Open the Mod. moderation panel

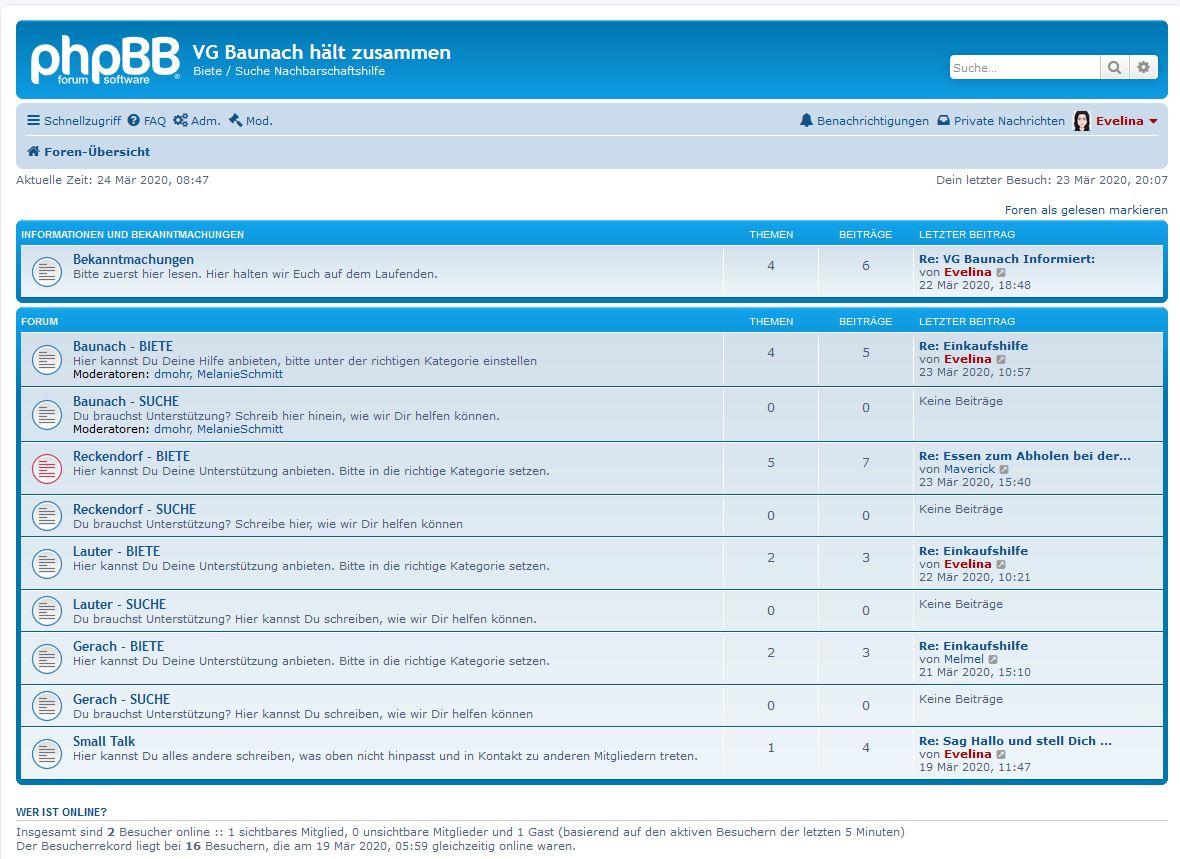coord(251,121)
